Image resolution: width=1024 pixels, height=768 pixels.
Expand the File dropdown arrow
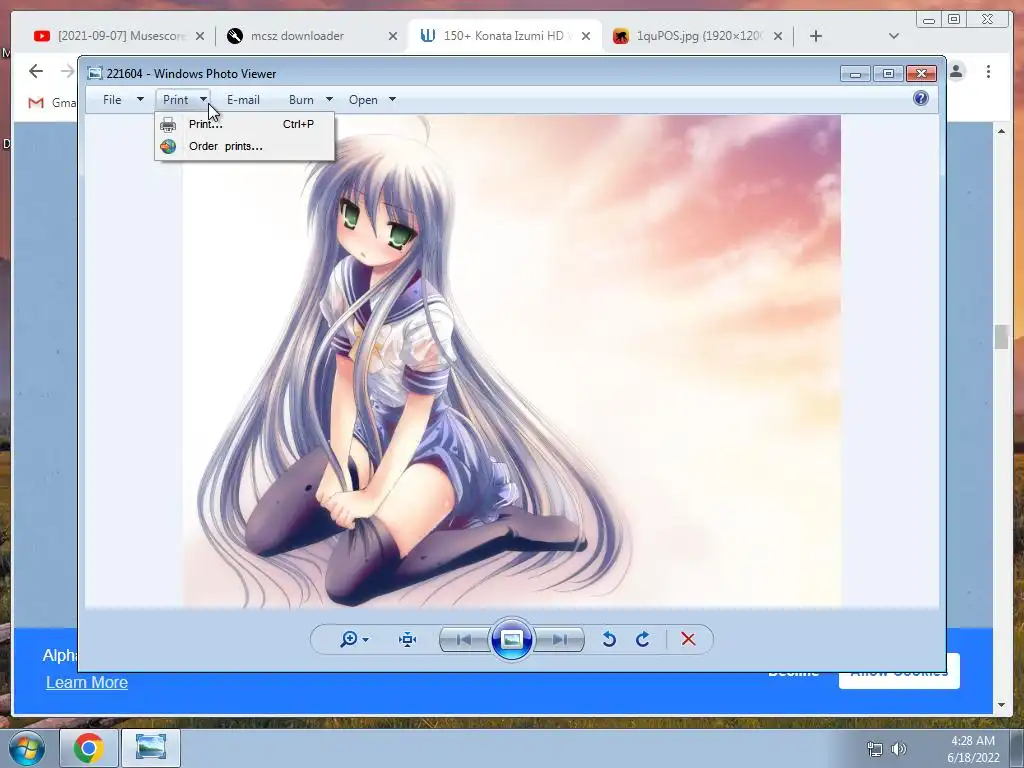pos(140,99)
